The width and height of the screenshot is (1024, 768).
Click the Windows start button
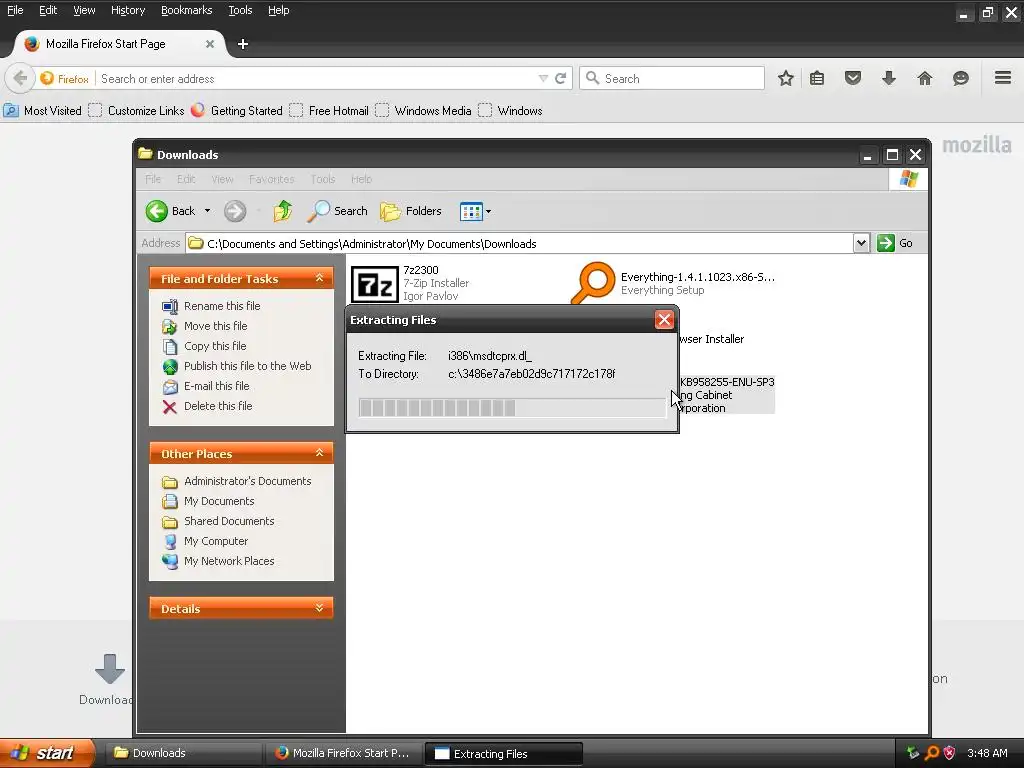pyautogui.click(x=47, y=753)
